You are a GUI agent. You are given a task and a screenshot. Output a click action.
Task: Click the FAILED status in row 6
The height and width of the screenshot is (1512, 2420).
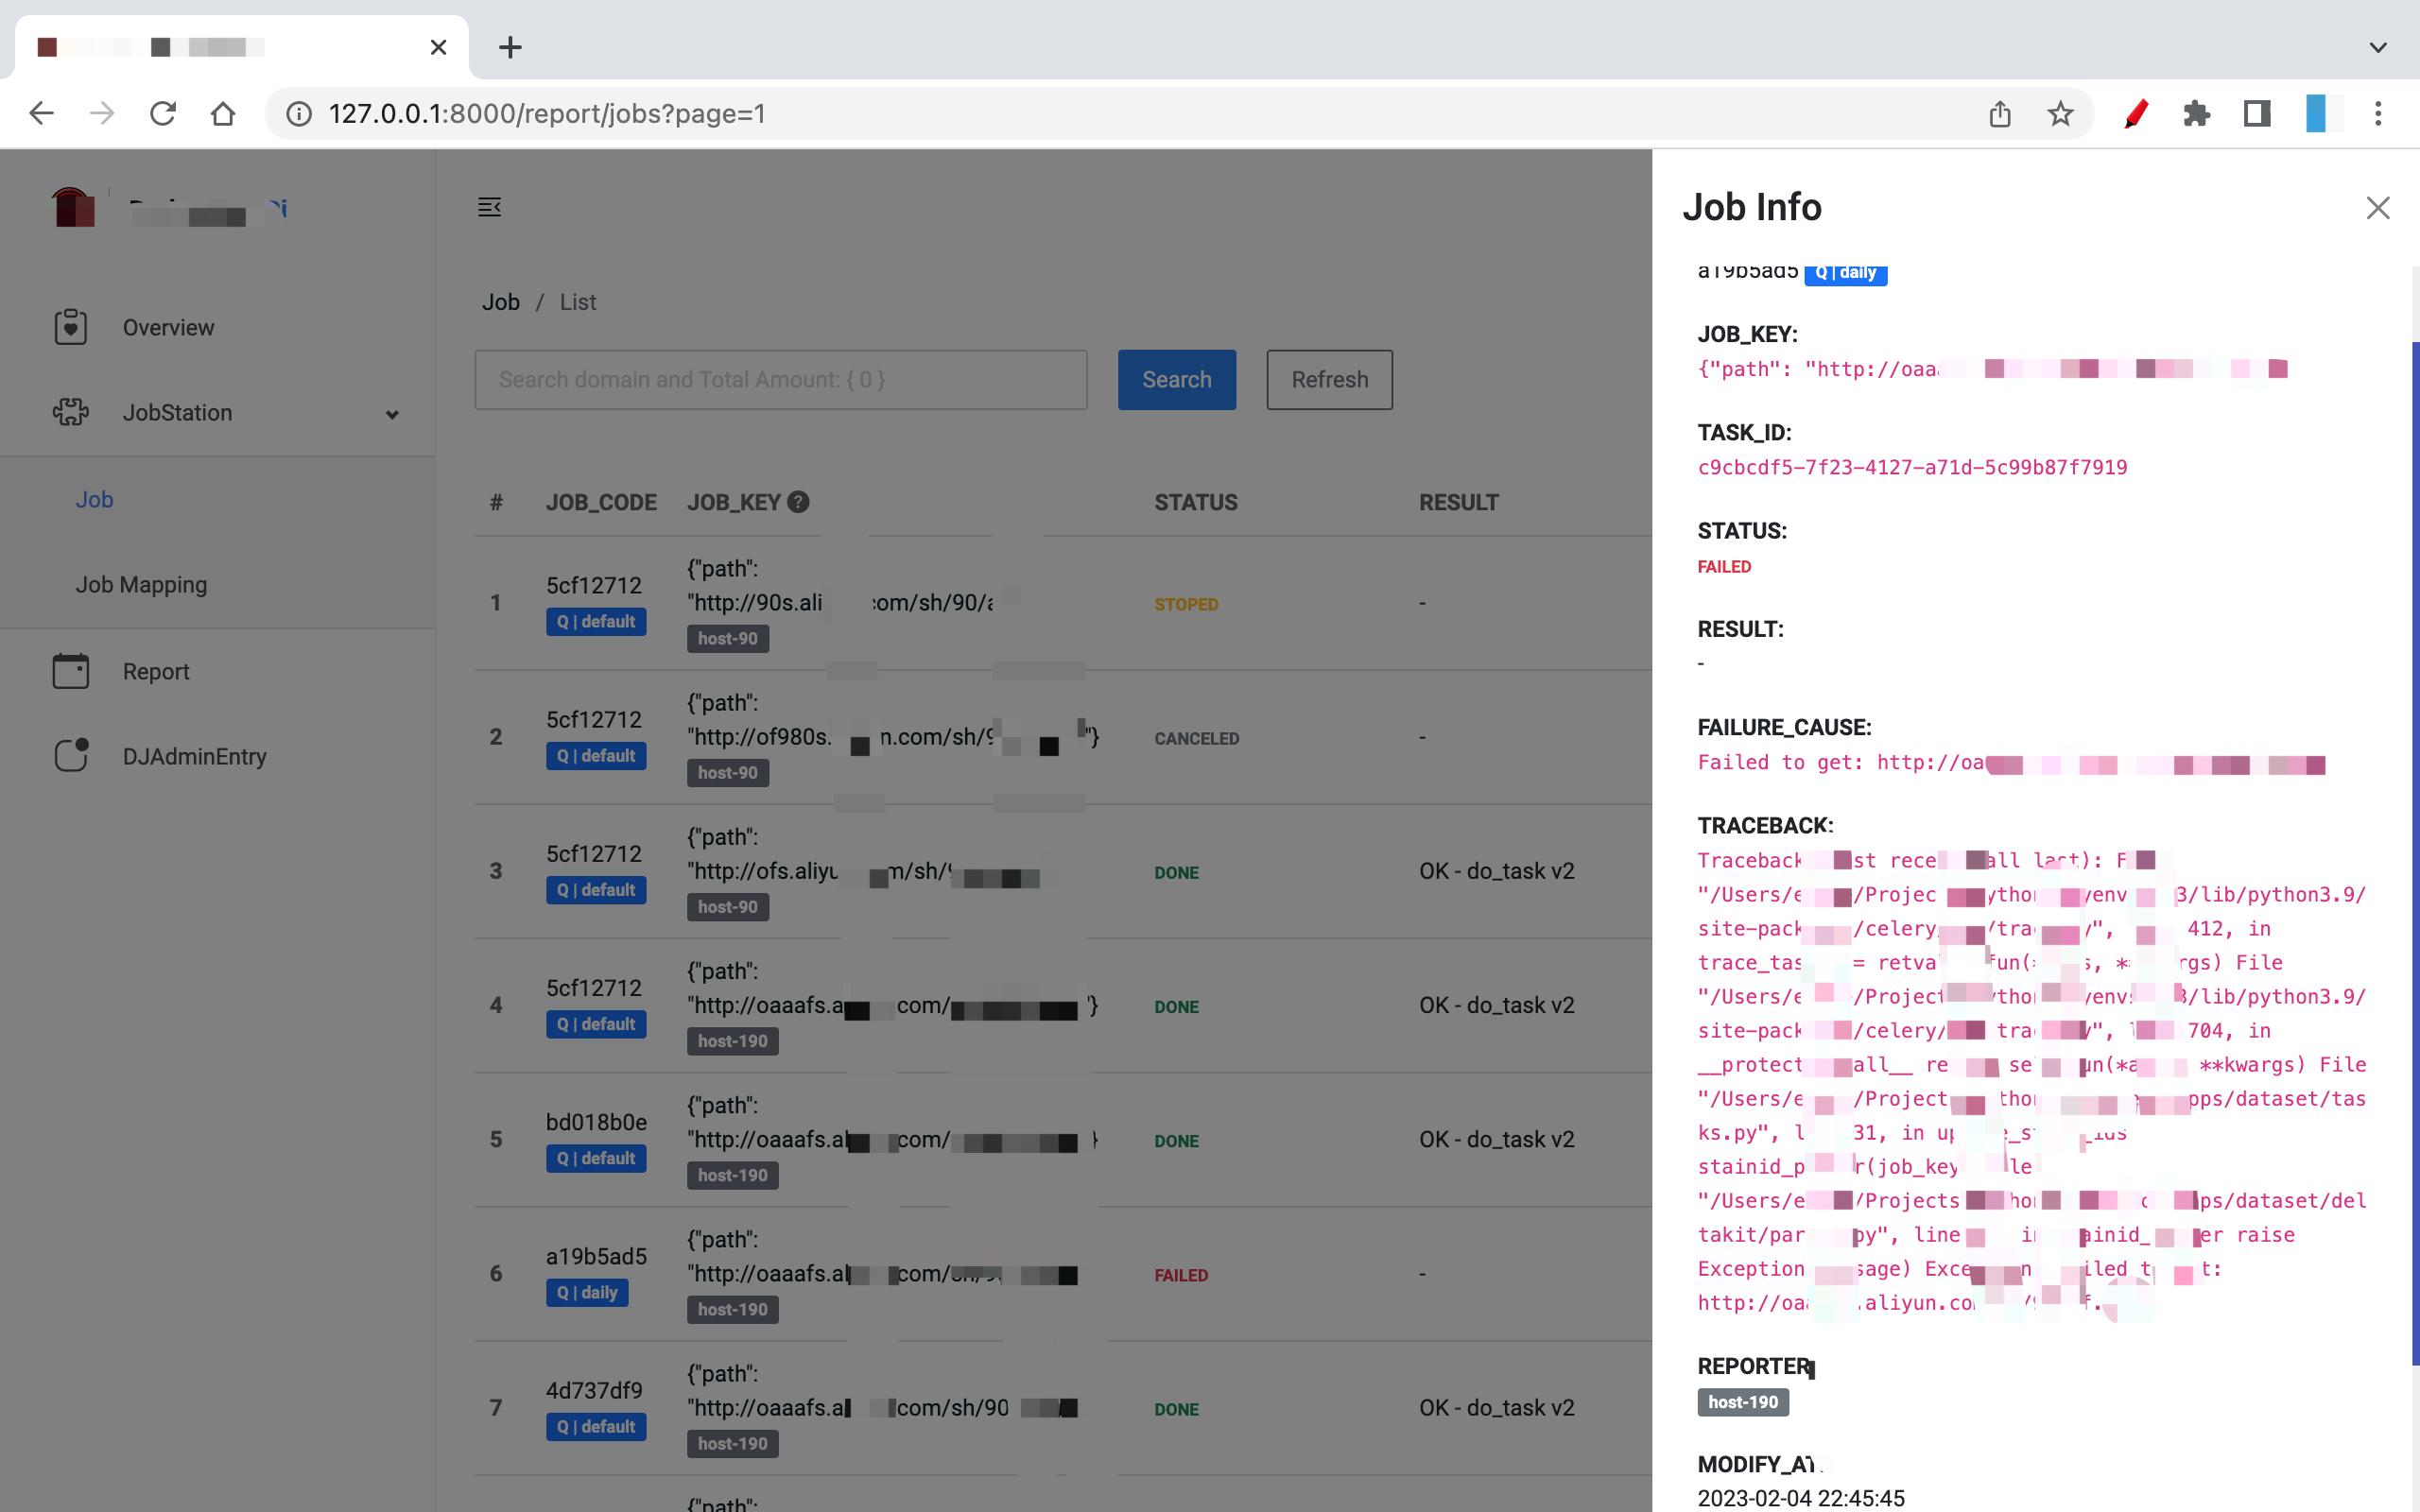click(1181, 1275)
